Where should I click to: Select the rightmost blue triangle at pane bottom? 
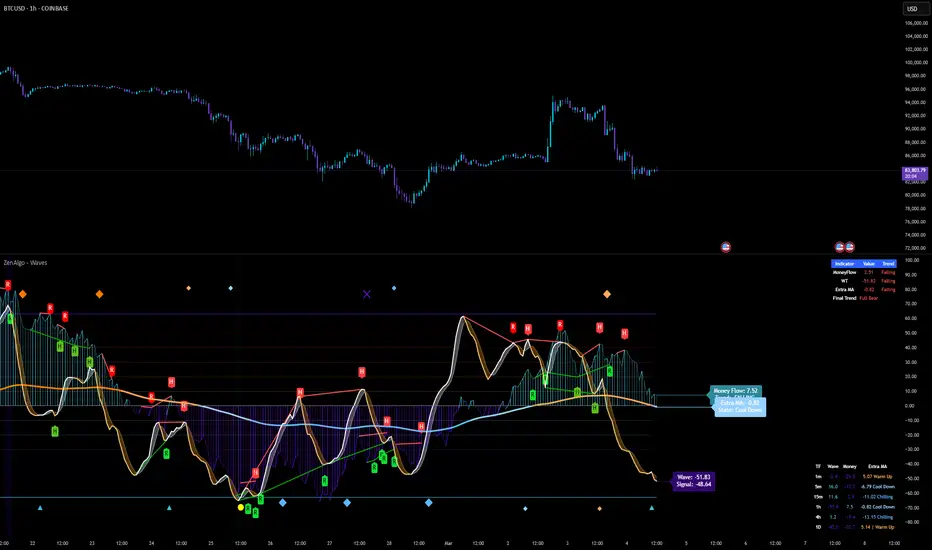[651, 508]
